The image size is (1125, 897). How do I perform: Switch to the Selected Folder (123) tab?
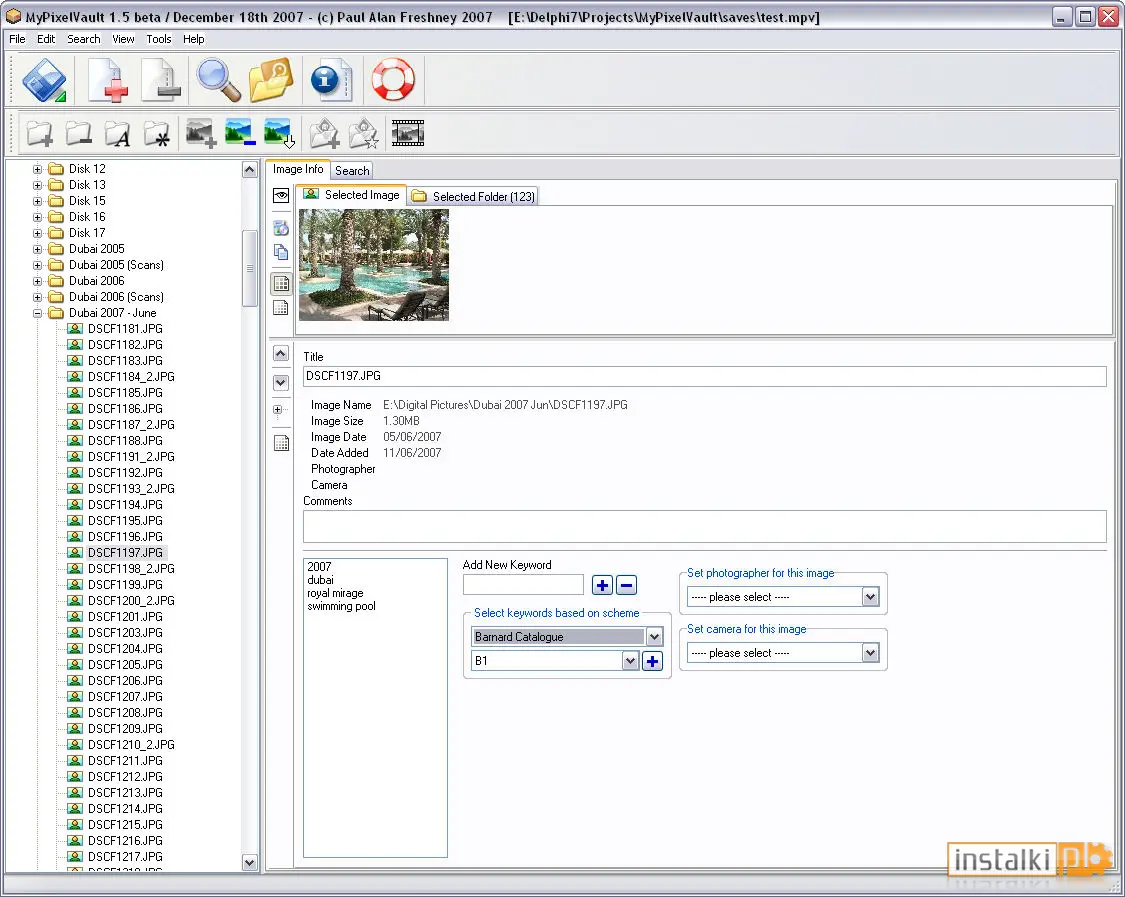[474, 196]
